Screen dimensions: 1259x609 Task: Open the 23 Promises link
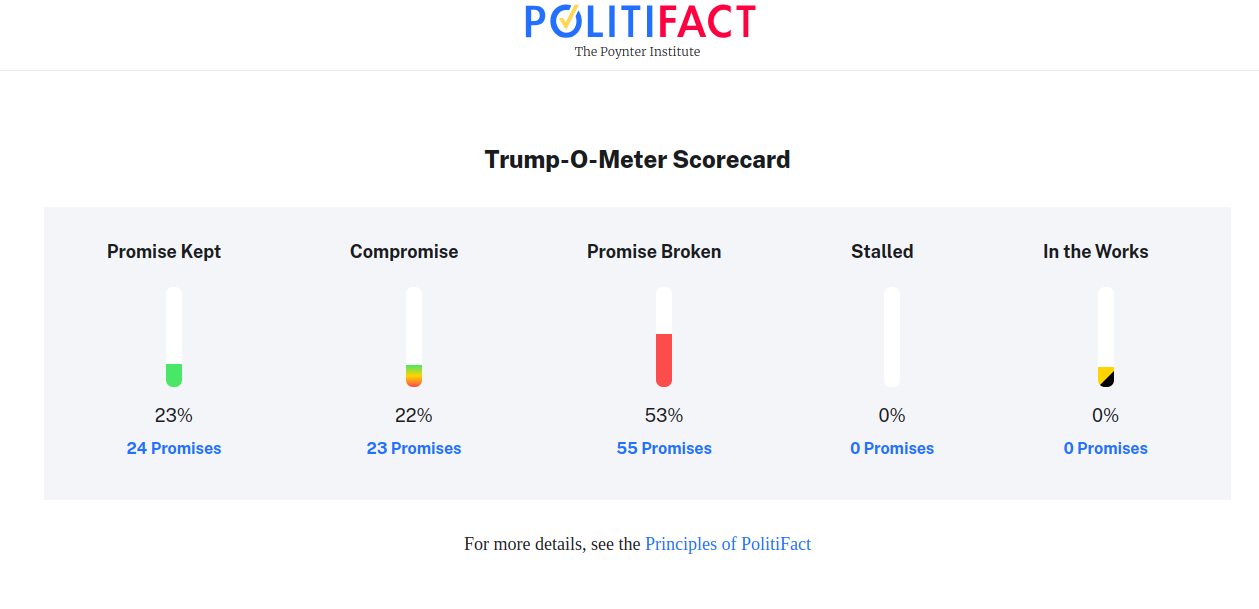[x=414, y=449]
